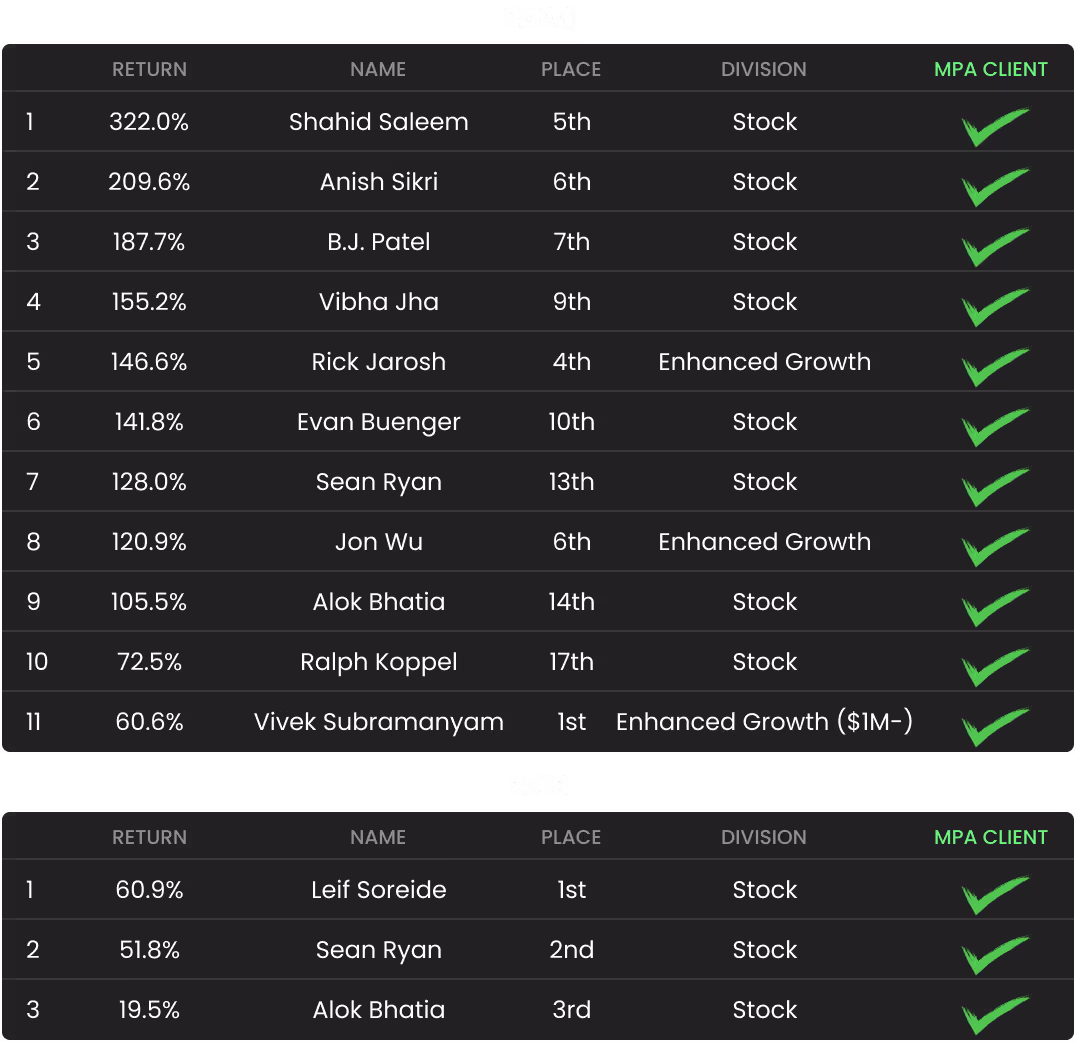1076x1050 pixels.
Task: Click the Enhanced Growth ($1M-) division cell
Action: click(x=764, y=722)
